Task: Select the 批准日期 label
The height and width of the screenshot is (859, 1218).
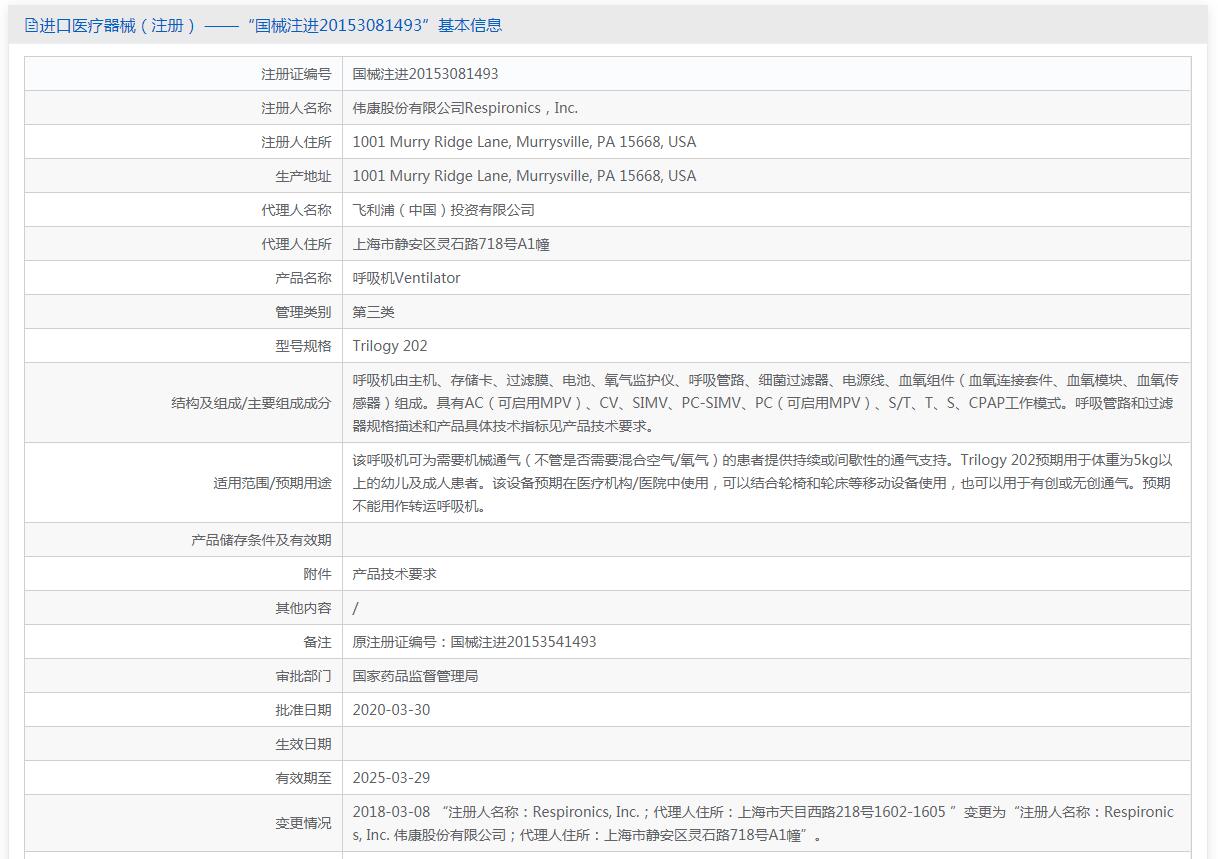Action: click(303, 710)
